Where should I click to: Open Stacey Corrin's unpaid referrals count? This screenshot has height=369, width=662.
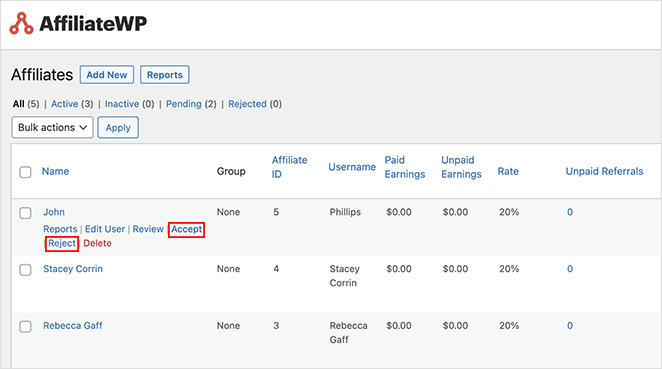(570, 269)
